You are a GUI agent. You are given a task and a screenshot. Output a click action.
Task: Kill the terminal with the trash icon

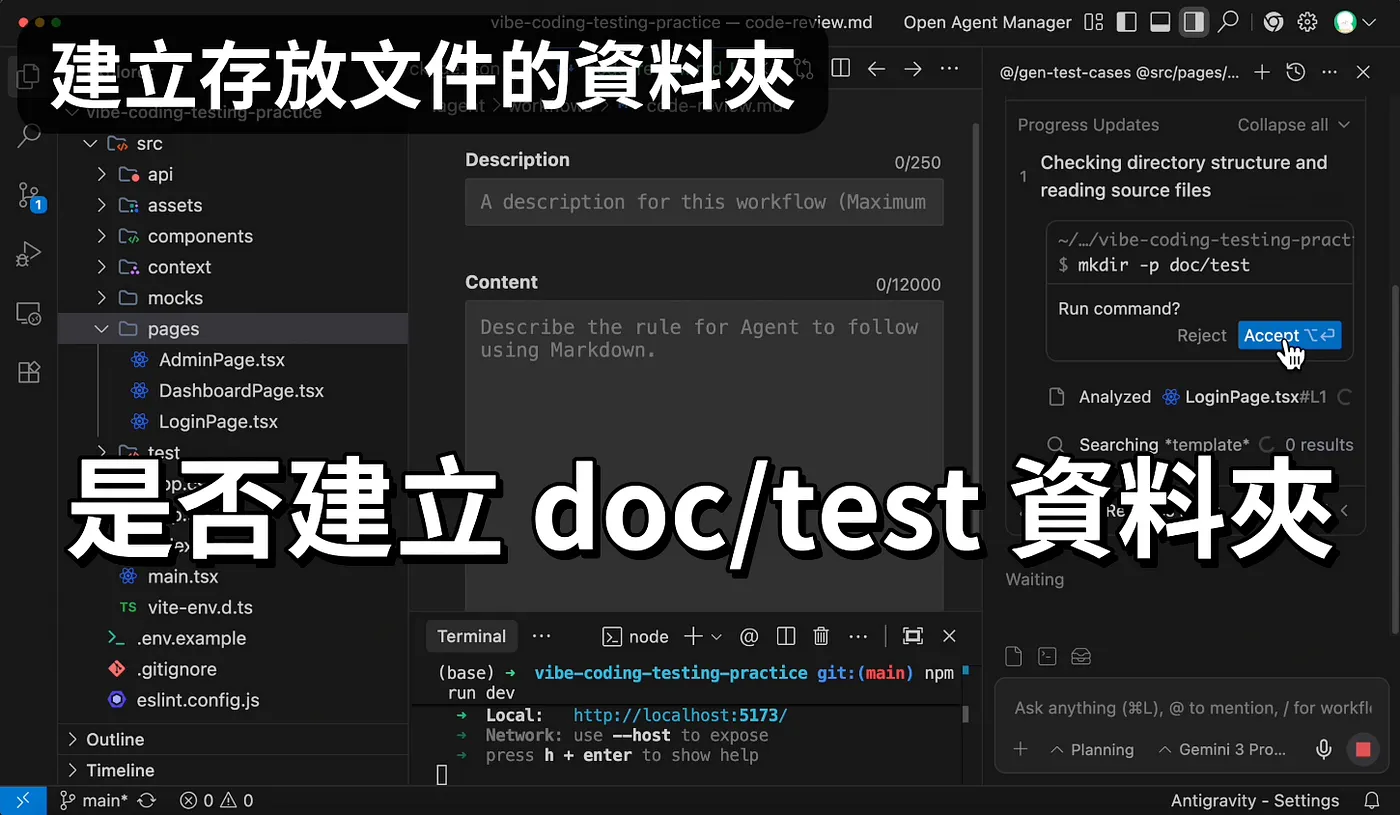coord(821,636)
